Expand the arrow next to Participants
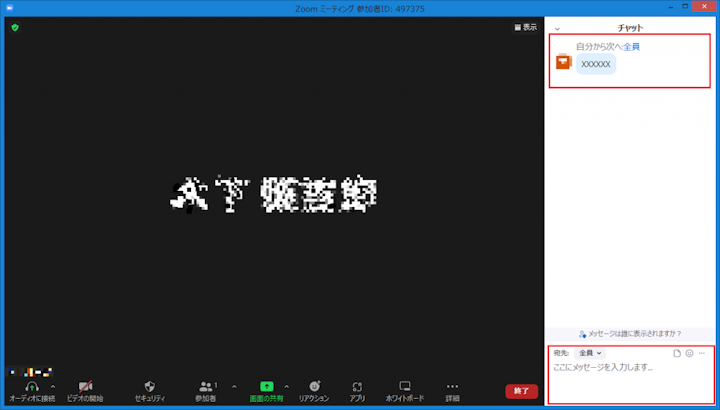The width and height of the screenshot is (720, 410). [x=234, y=386]
